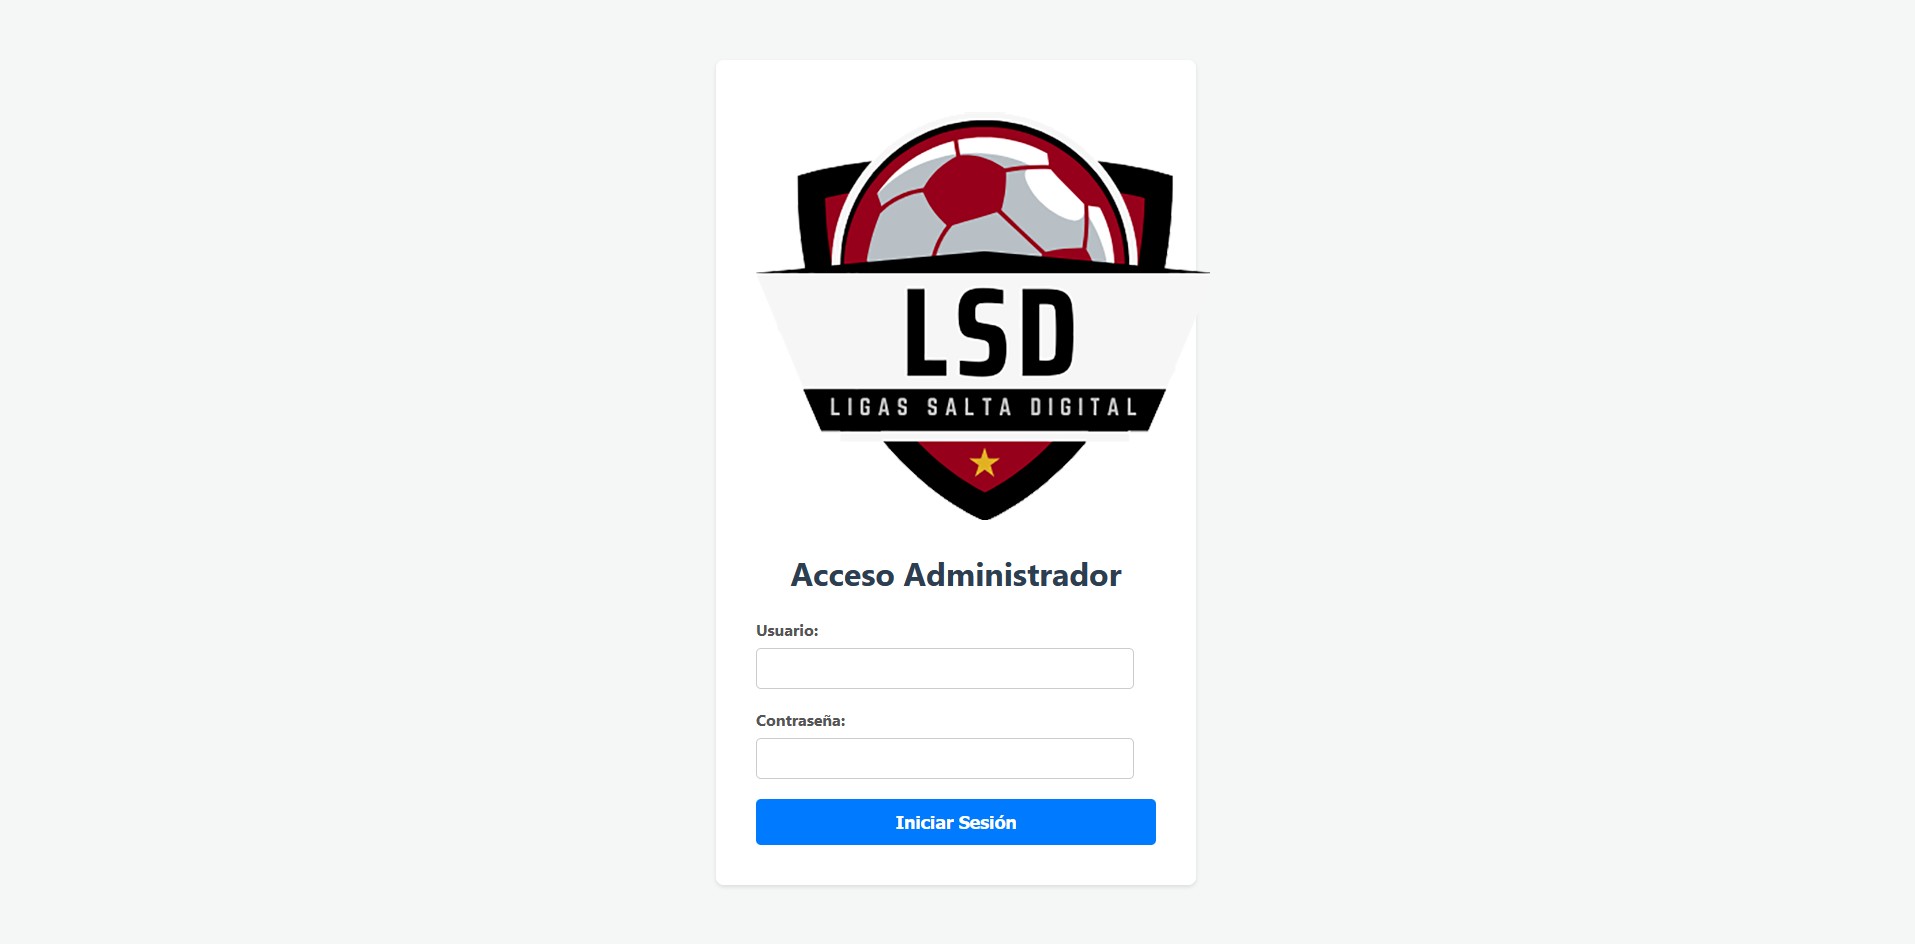
Task: Click the word Administrador in the heading
Action: (x=1013, y=575)
